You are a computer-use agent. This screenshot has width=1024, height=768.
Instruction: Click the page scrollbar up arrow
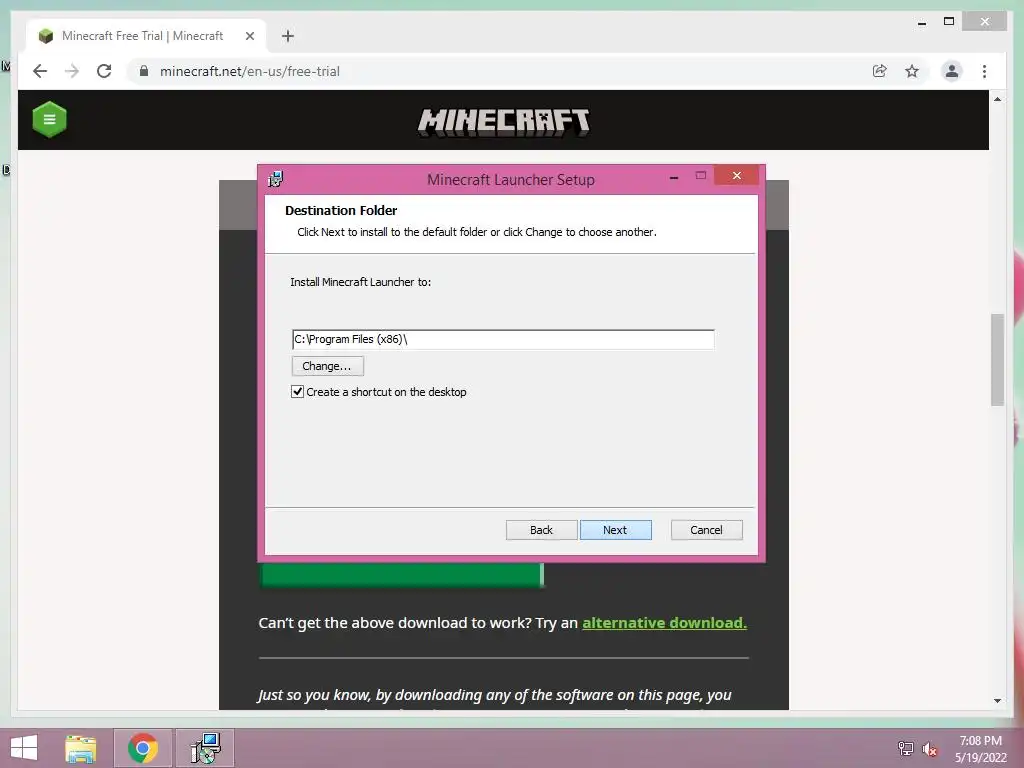tap(997, 99)
